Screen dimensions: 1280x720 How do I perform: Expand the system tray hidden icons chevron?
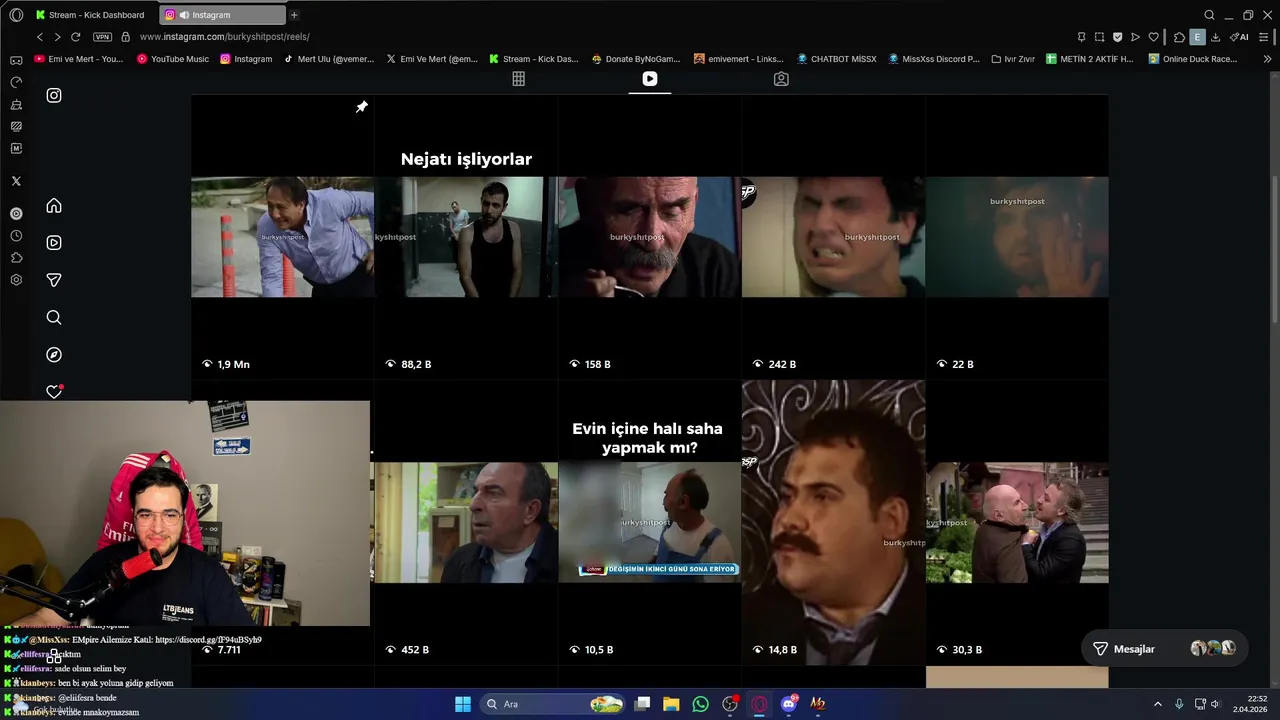[1158, 704]
